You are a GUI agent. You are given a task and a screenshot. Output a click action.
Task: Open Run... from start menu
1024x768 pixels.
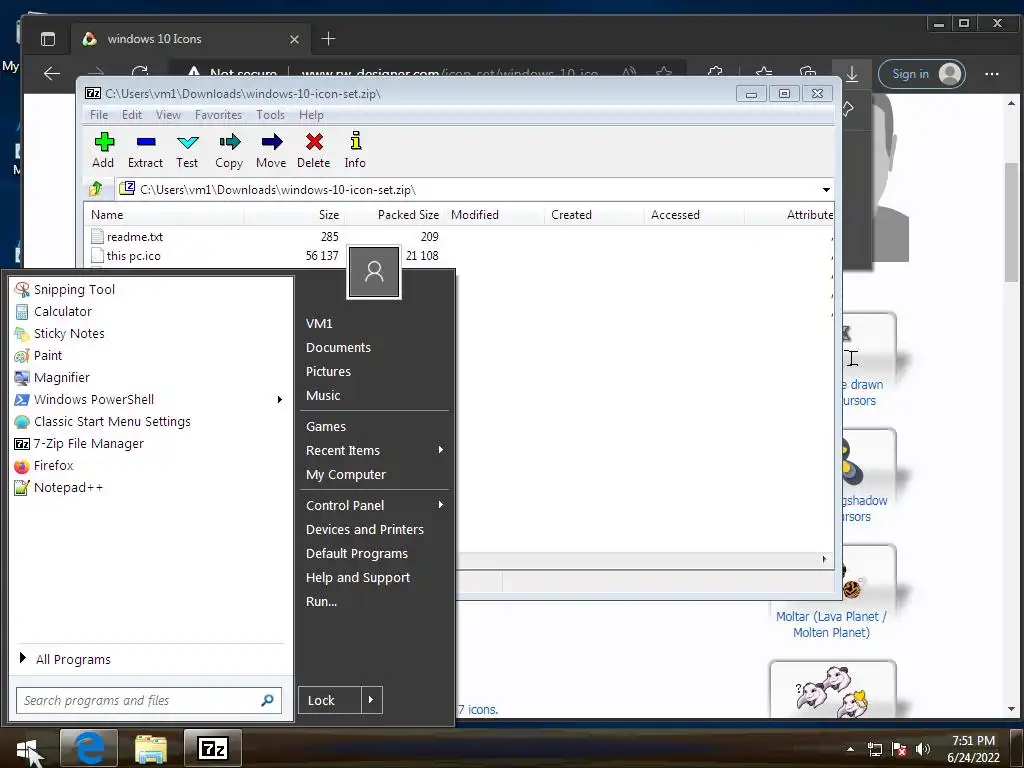pyautogui.click(x=321, y=601)
